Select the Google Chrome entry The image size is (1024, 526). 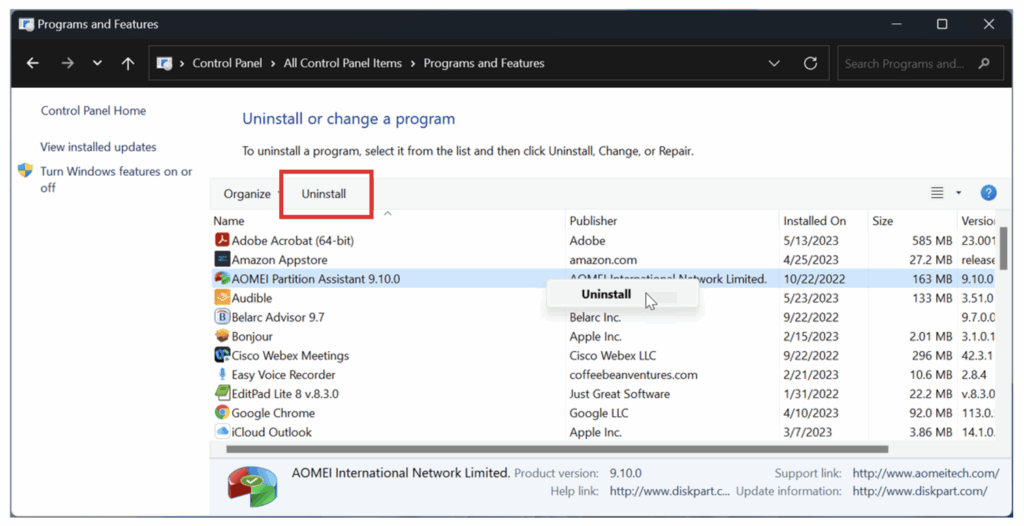pyautogui.click(x=273, y=413)
